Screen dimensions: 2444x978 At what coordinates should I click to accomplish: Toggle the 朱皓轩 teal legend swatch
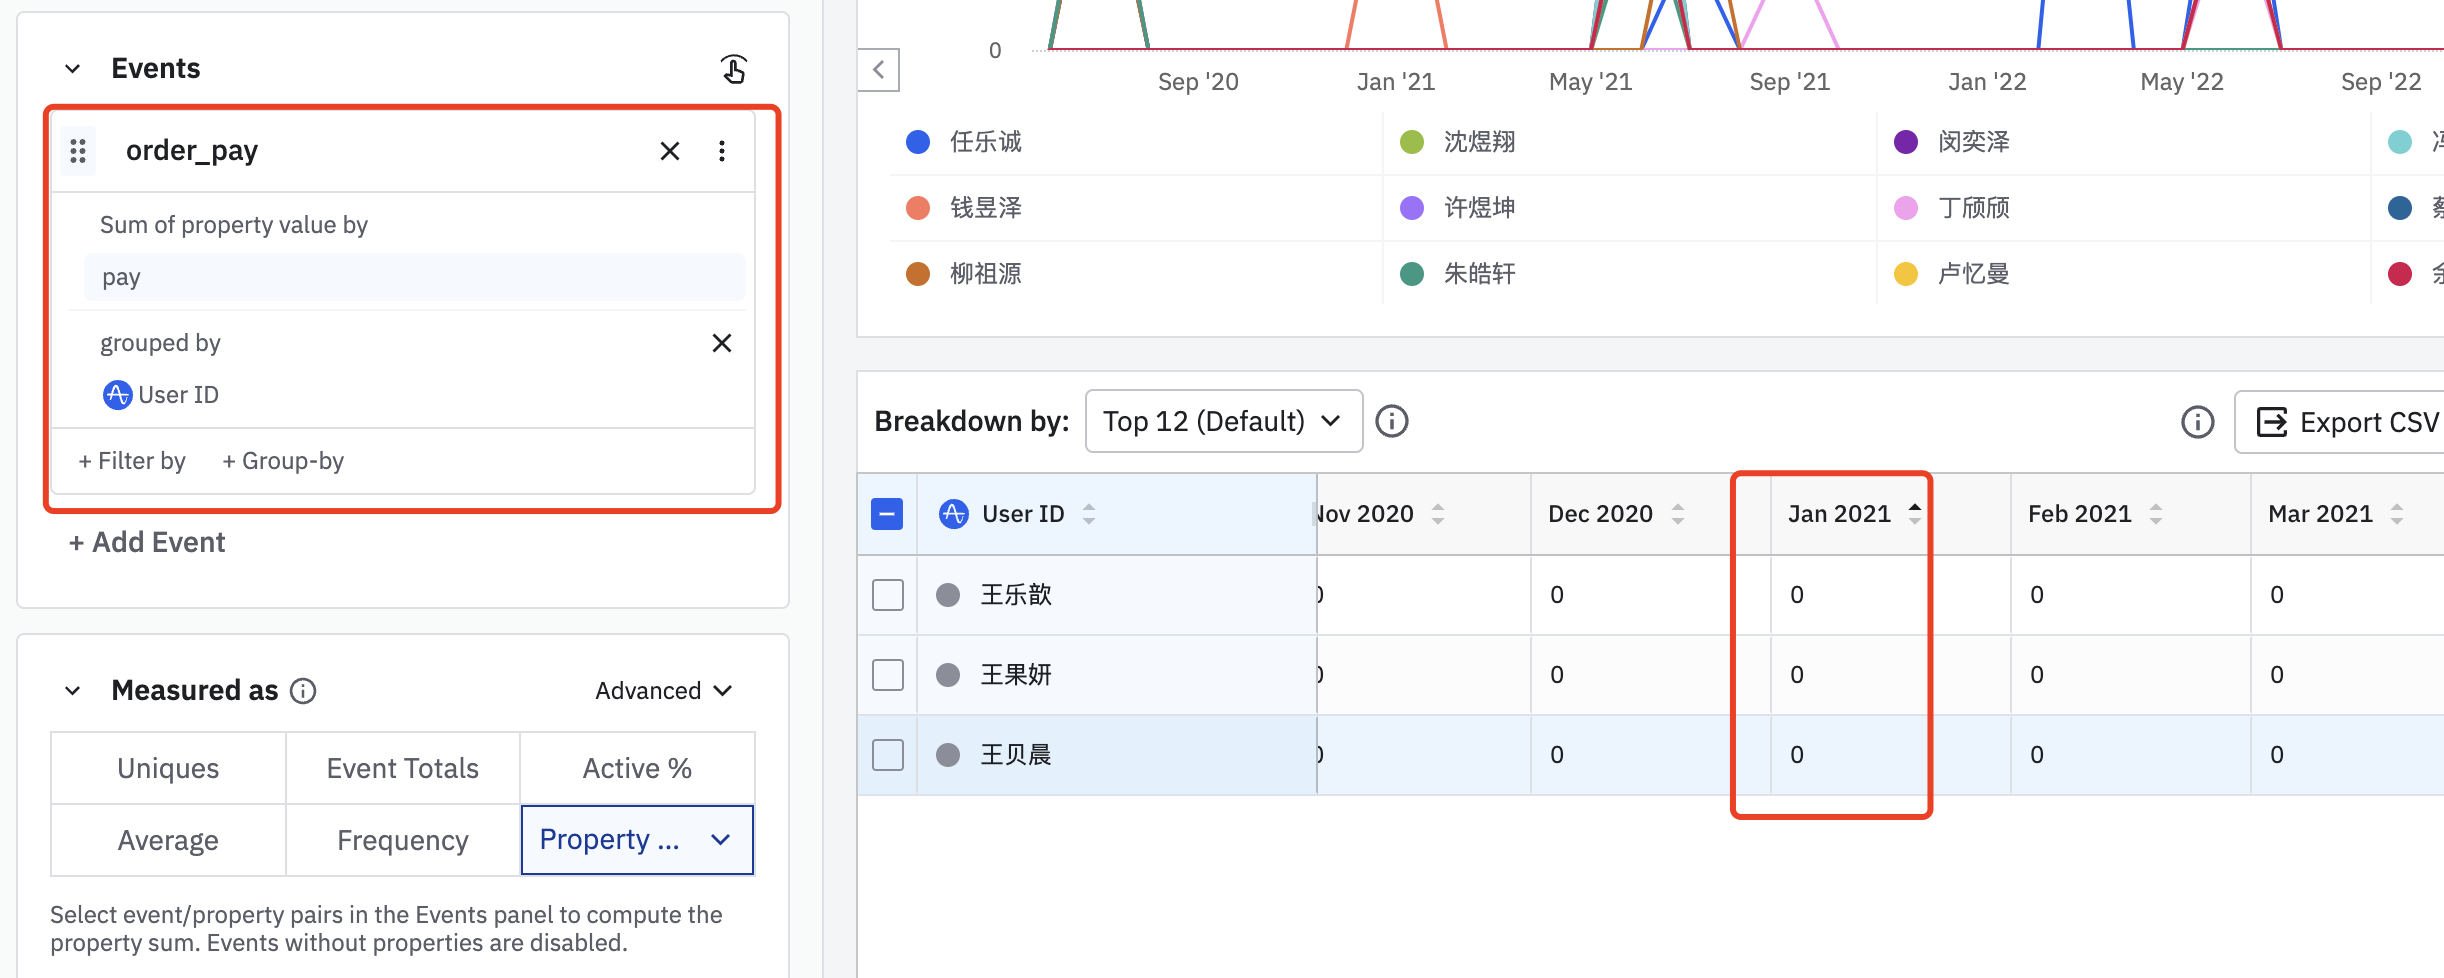(x=1412, y=274)
